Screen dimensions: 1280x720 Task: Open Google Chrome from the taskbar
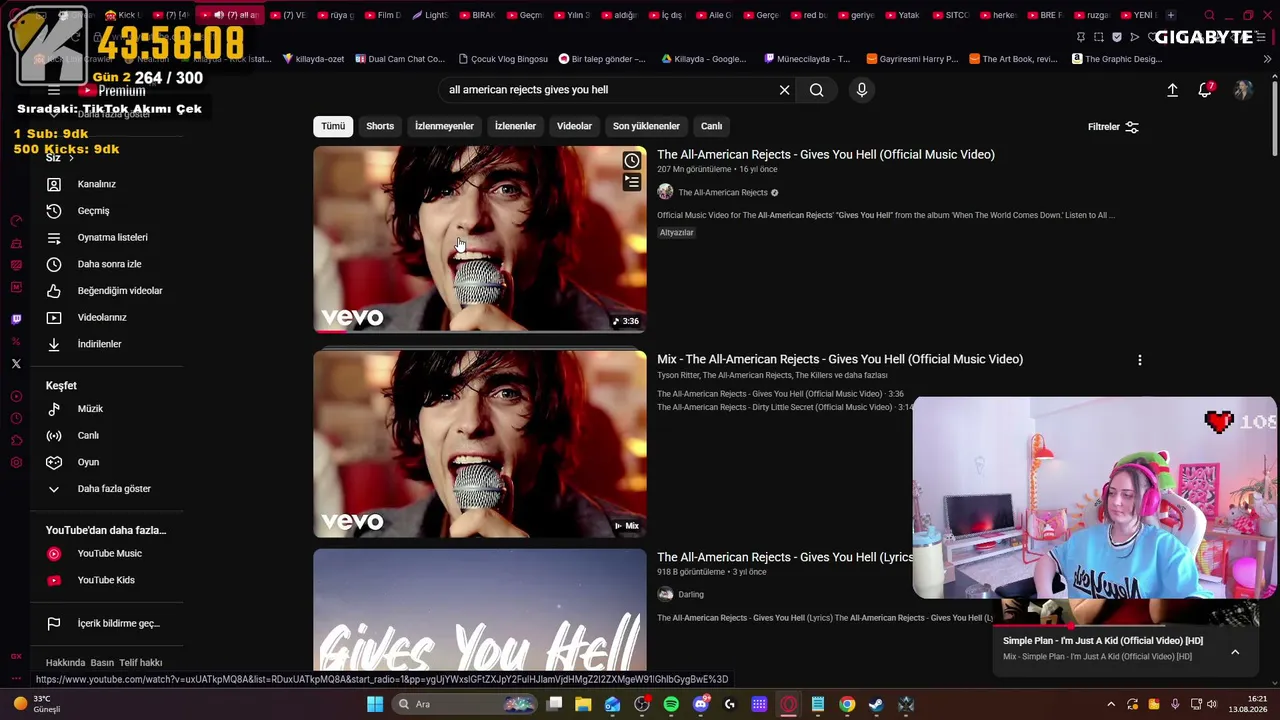[x=847, y=704]
